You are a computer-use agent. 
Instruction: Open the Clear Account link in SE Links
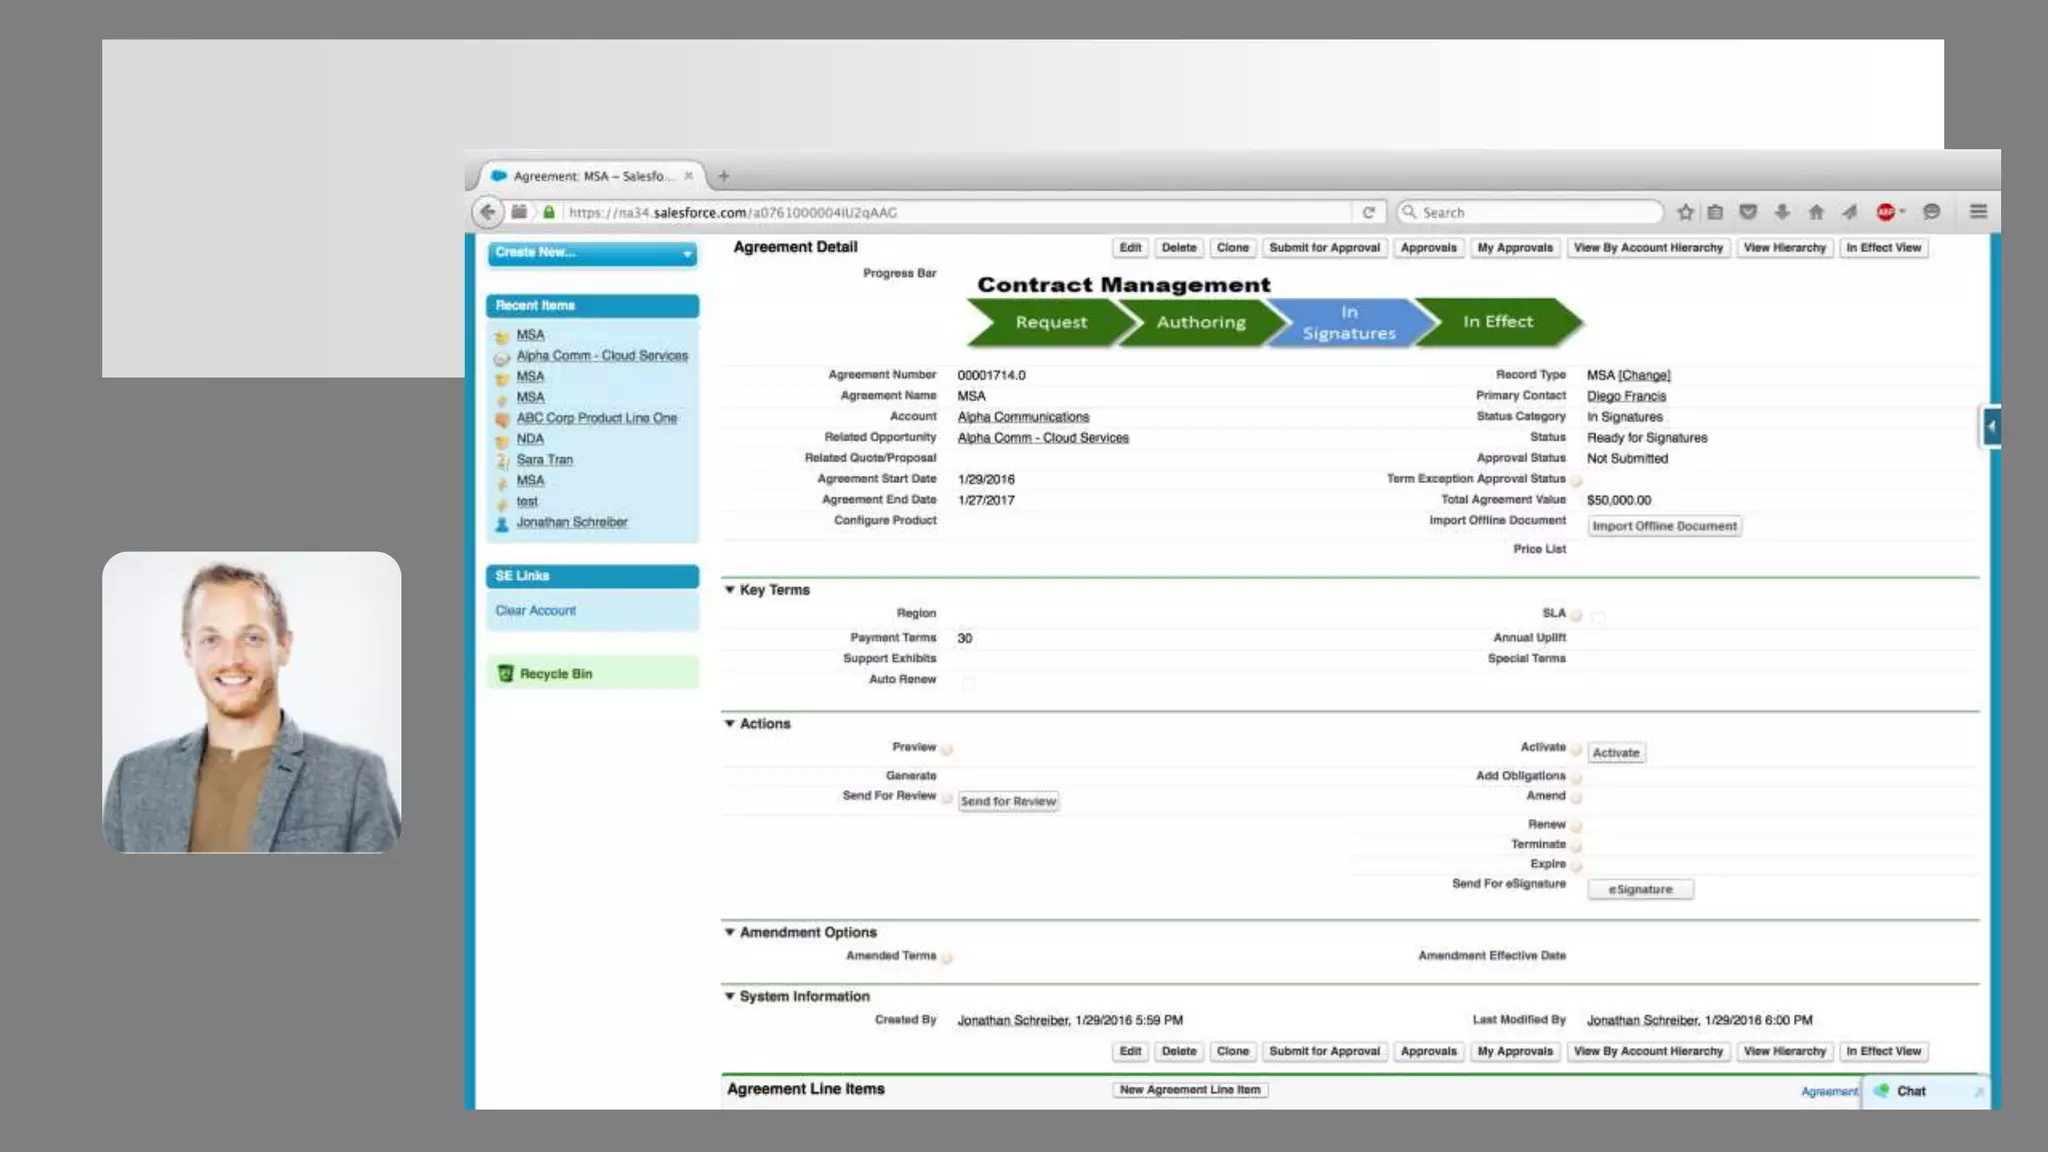[x=535, y=611]
